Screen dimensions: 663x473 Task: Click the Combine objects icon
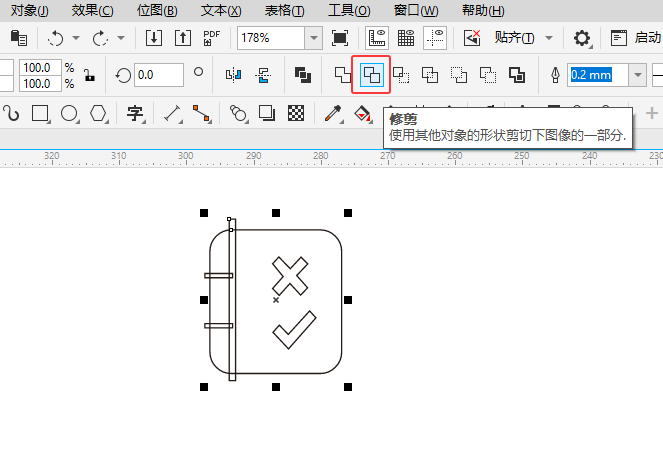click(x=303, y=75)
